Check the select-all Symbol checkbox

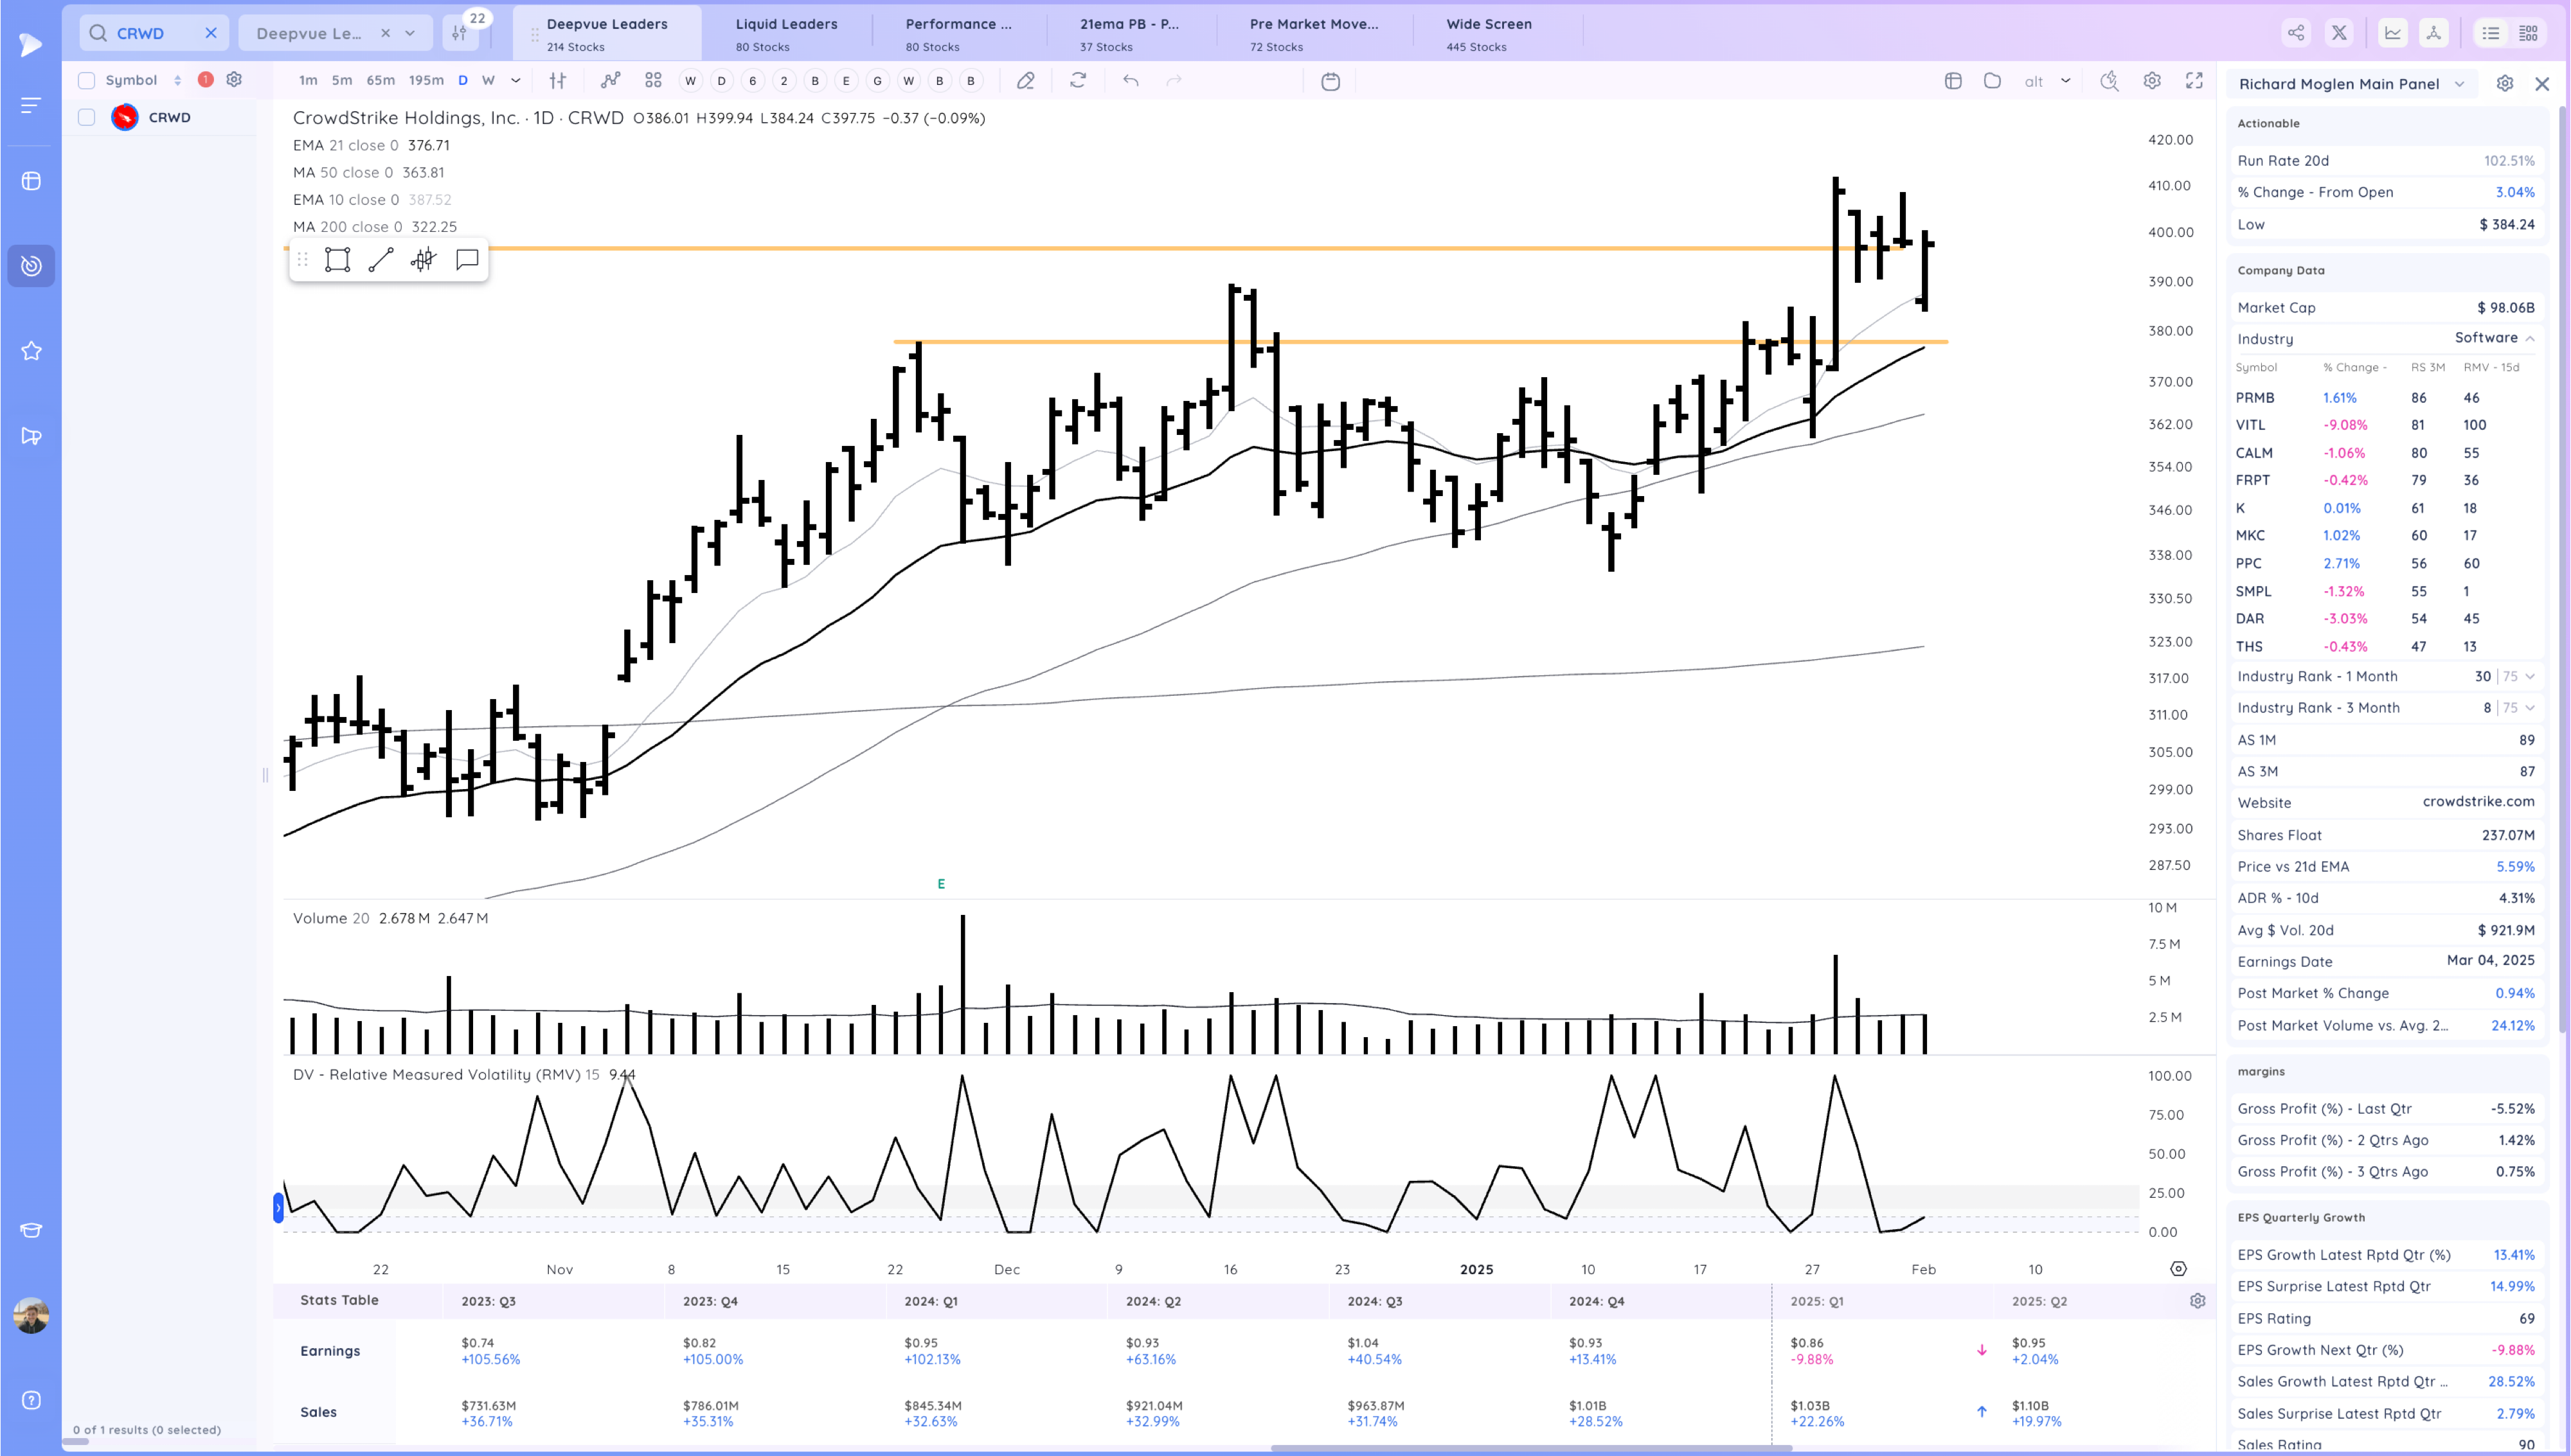(x=87, y=80)
